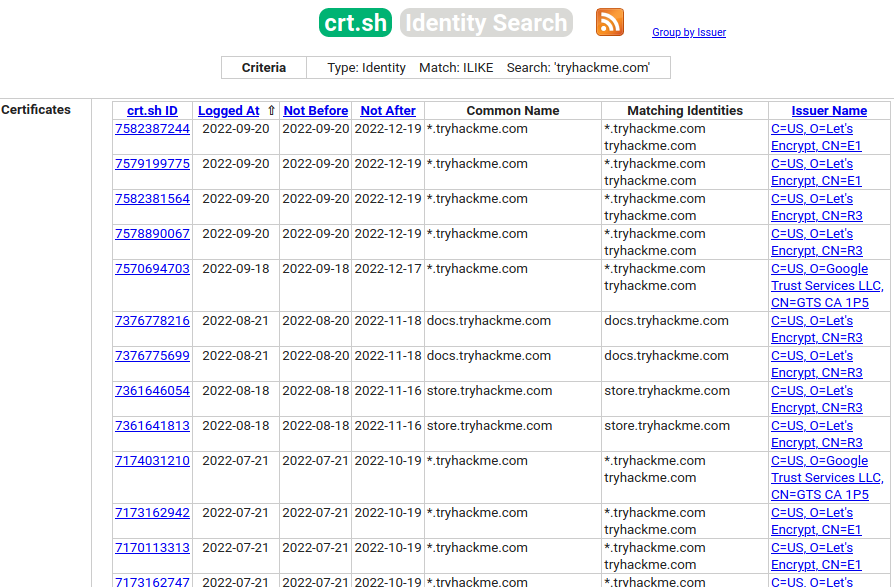Sort by Logged At column header
894x587 pixels.
coord(229,111)
